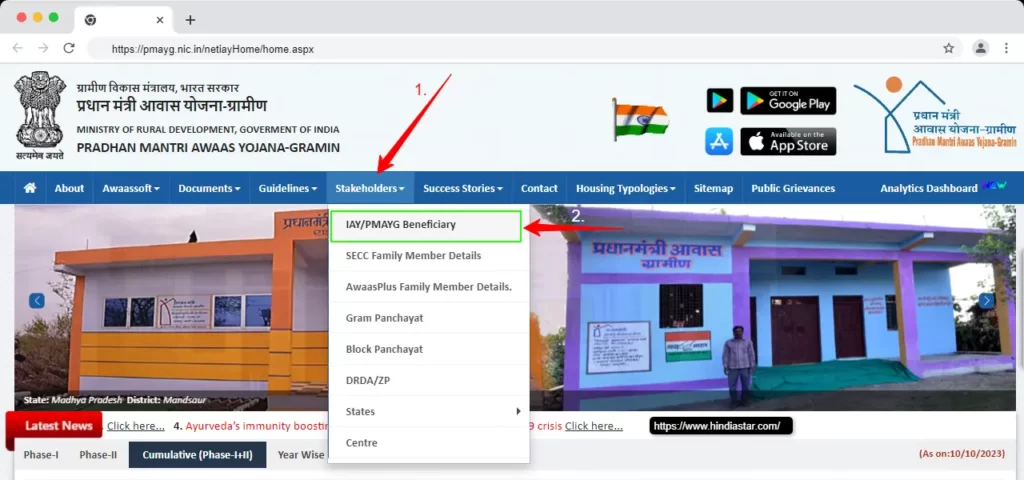Click the home icon in navigation bar
Image resolution: width=1024 pixels, height=480 pixels.
click(x=30, y=188)
